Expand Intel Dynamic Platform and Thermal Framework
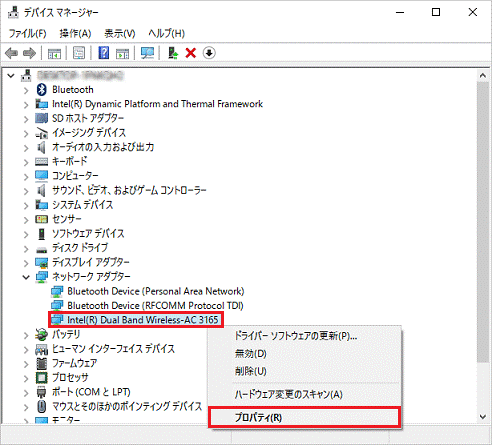 pos(26,104)
